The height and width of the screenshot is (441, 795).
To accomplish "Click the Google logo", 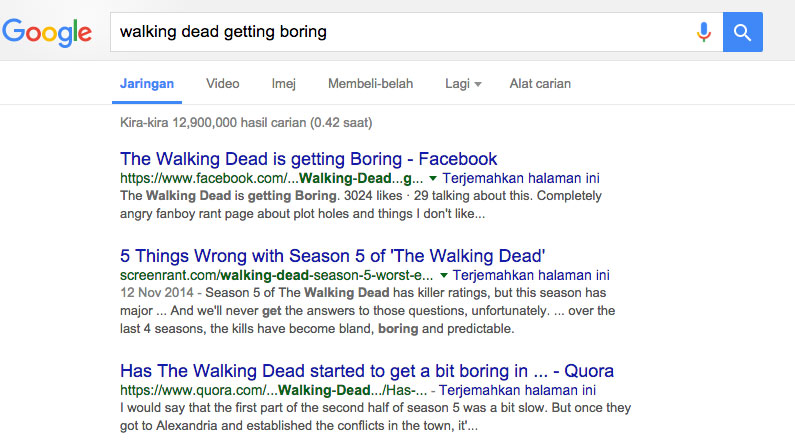I will [x=47, y=32].
